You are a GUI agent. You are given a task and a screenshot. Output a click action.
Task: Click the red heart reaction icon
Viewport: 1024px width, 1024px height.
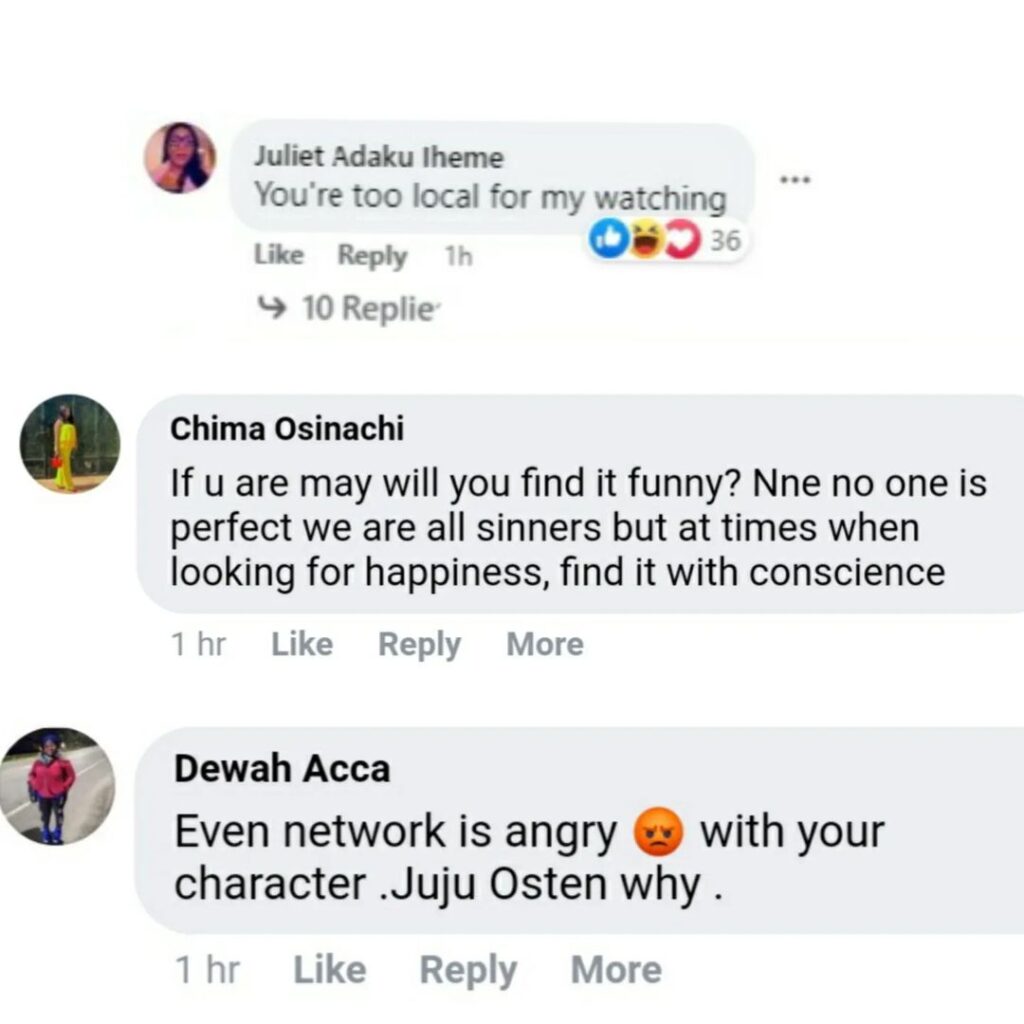pyautogui.click(x=683, y=240)
